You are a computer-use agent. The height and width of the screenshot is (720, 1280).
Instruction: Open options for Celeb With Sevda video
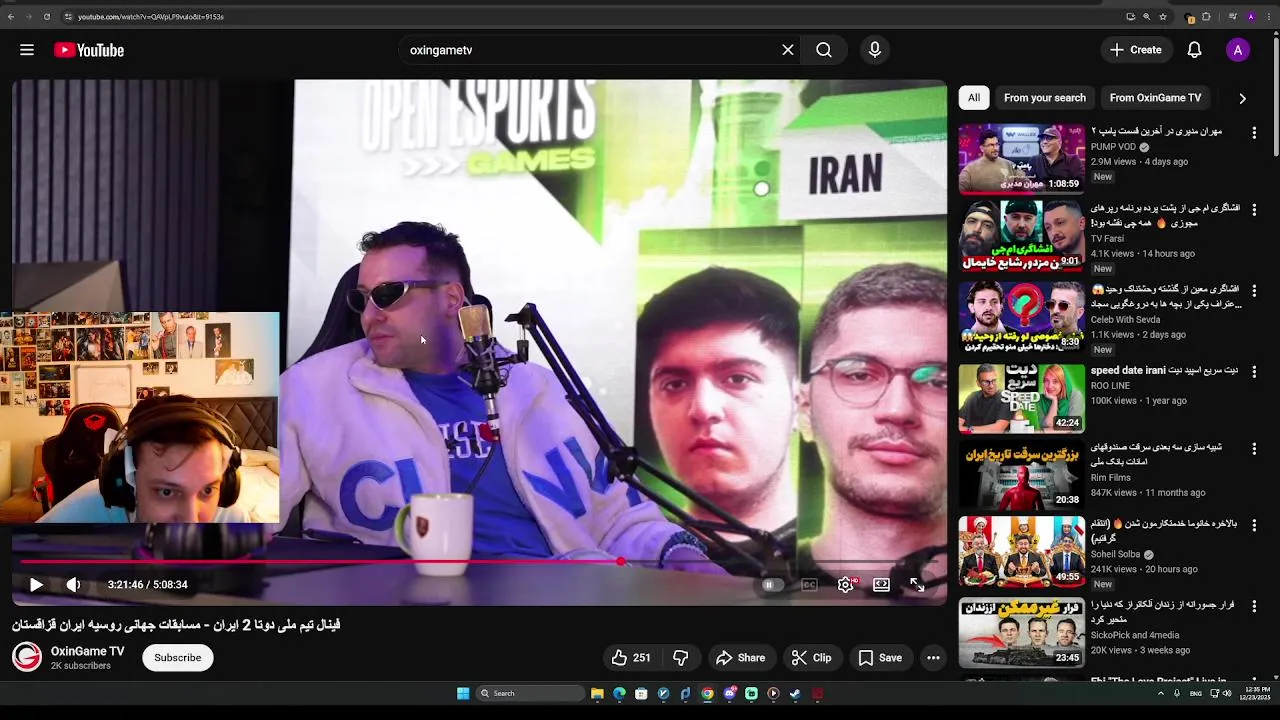1254,291
